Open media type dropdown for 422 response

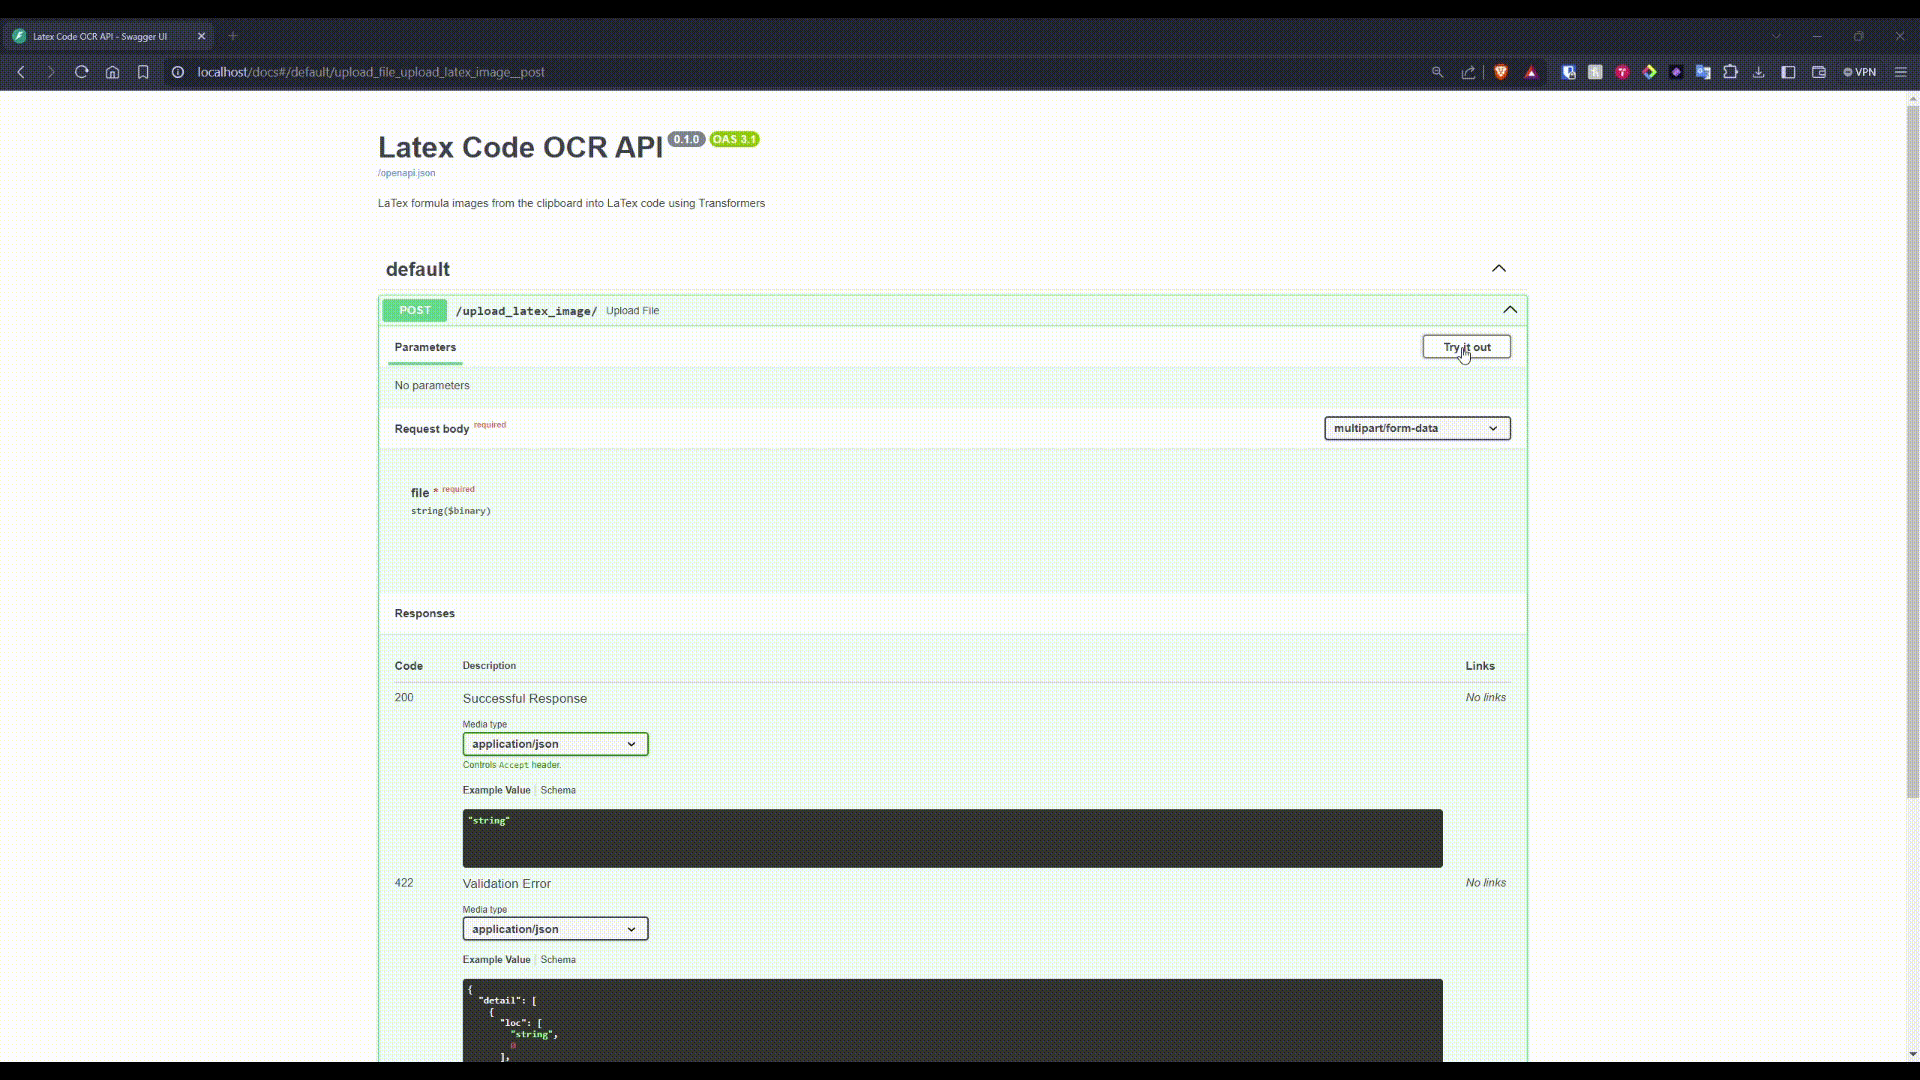[555, 929]
